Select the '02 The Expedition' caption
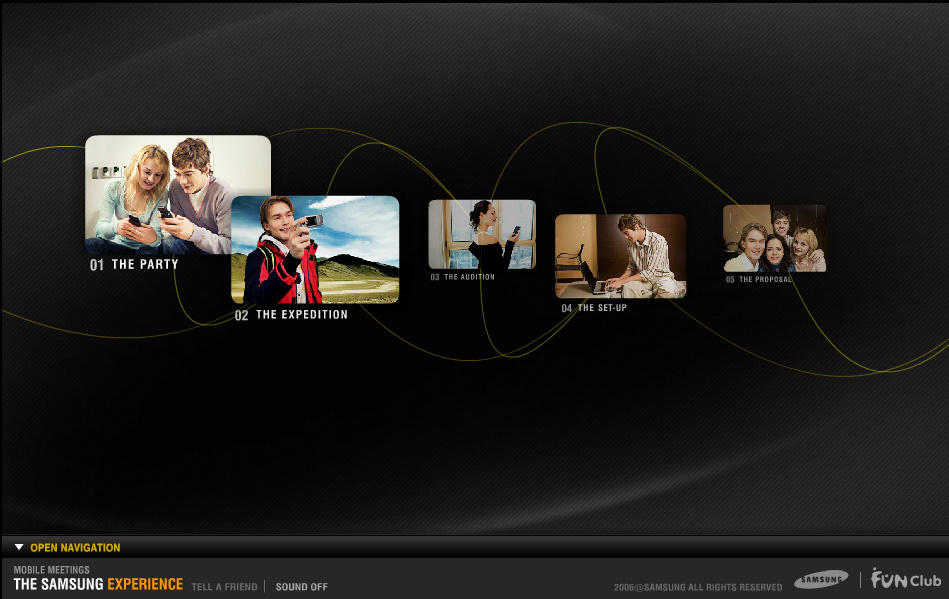The image size is (949, 599). click(x=291, y=315)
